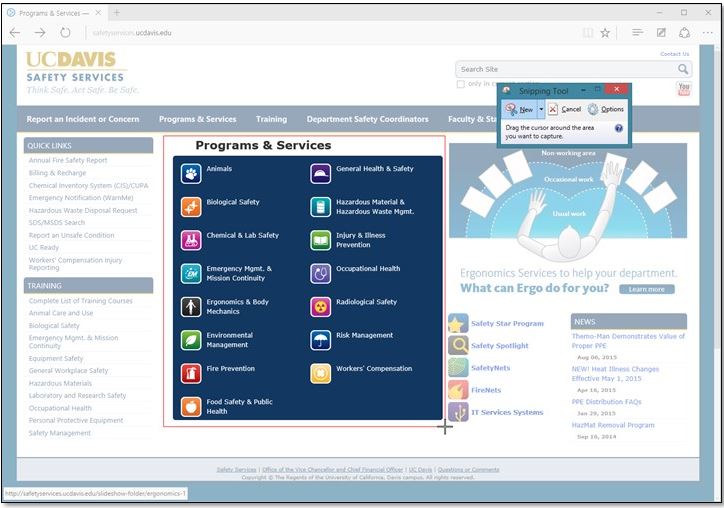Click the UC Davis Safety Services logo
Screen dimensions: 724x508
click(82, 72)
